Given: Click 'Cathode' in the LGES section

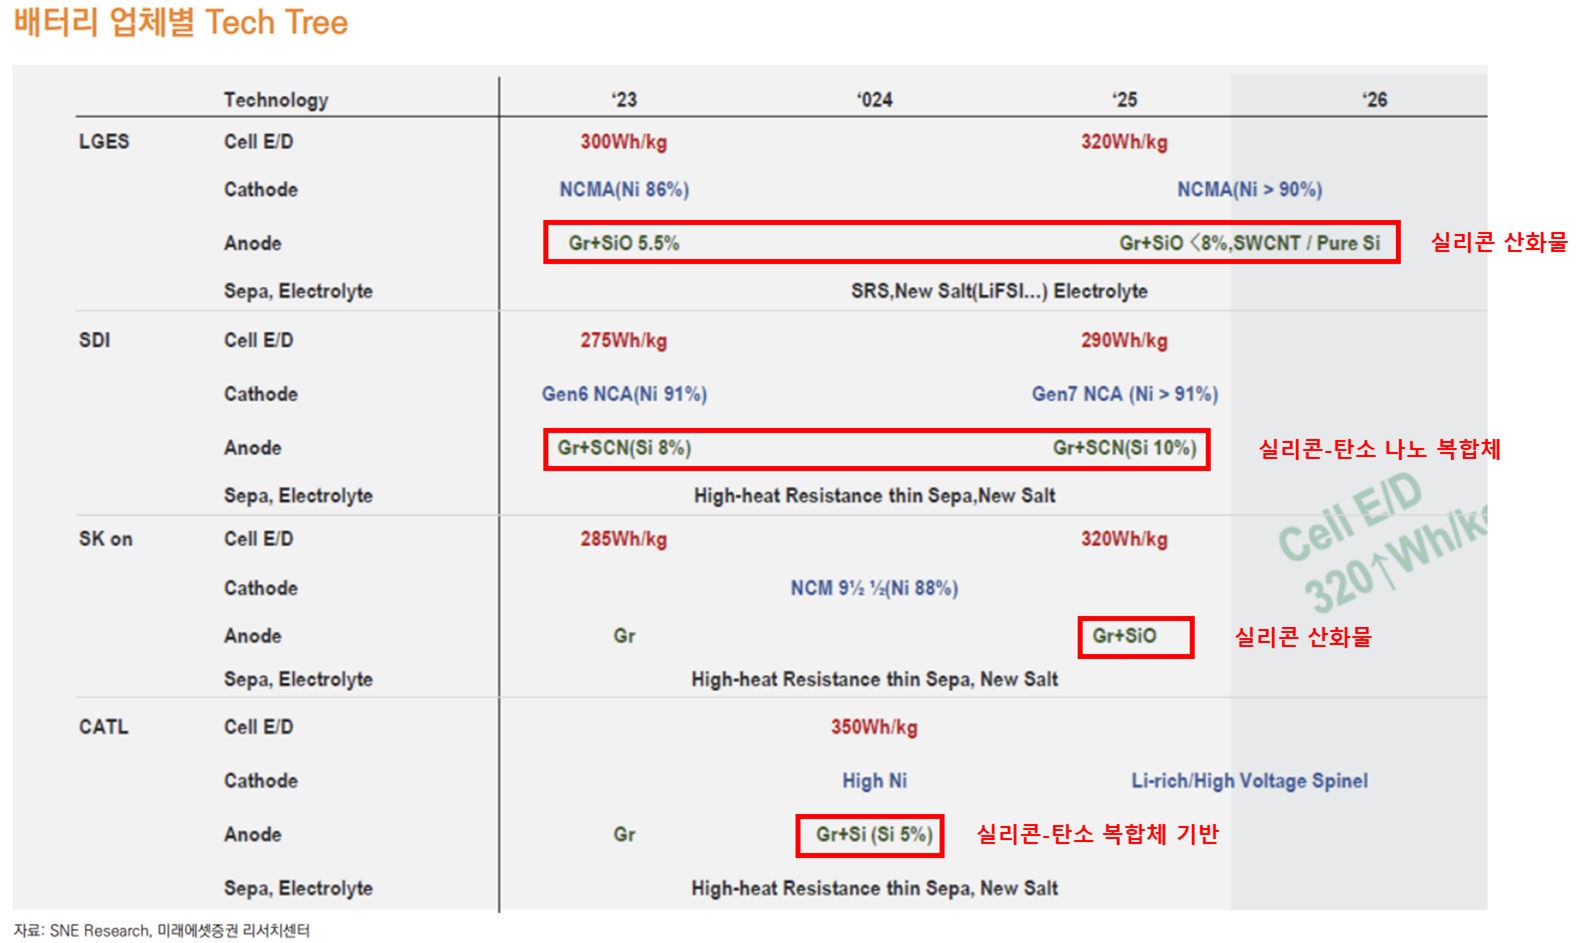Looking at the screenshot, I should point(260,190).
